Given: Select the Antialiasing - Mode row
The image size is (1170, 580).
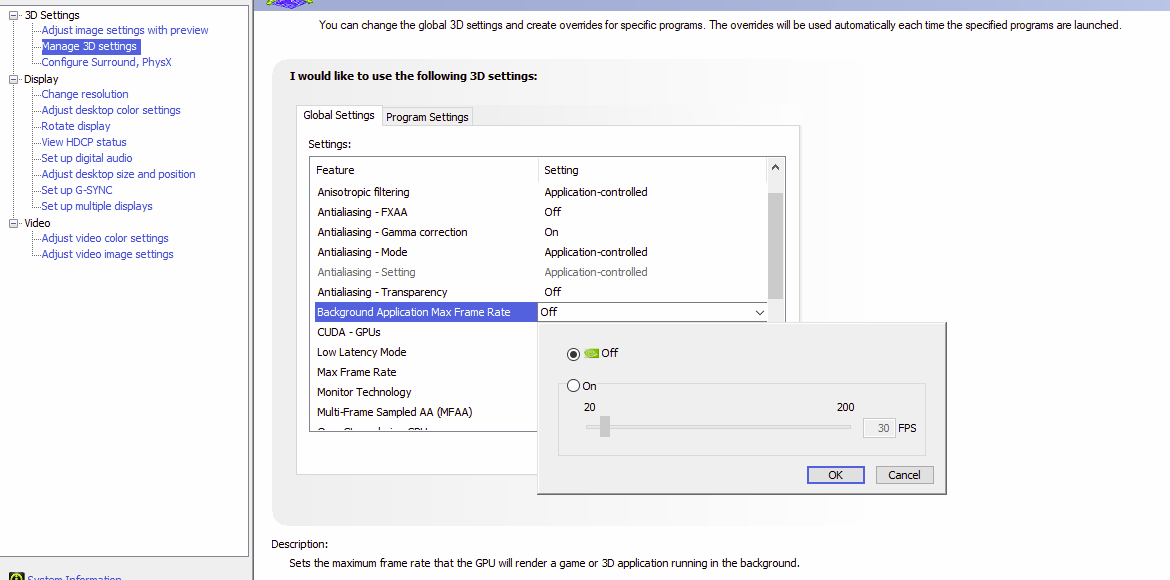Looking at the screenshot, I should coord(539,252).
